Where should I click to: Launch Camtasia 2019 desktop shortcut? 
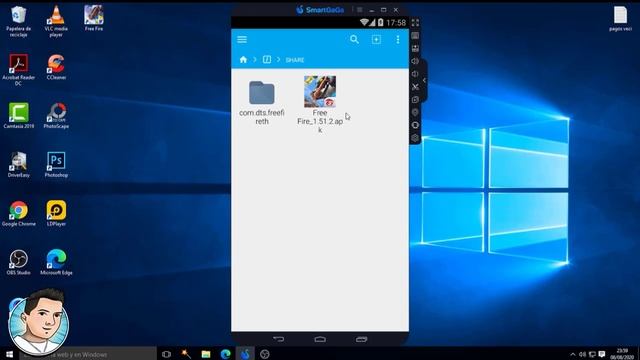pyautogui.click(x=18, y=116)
